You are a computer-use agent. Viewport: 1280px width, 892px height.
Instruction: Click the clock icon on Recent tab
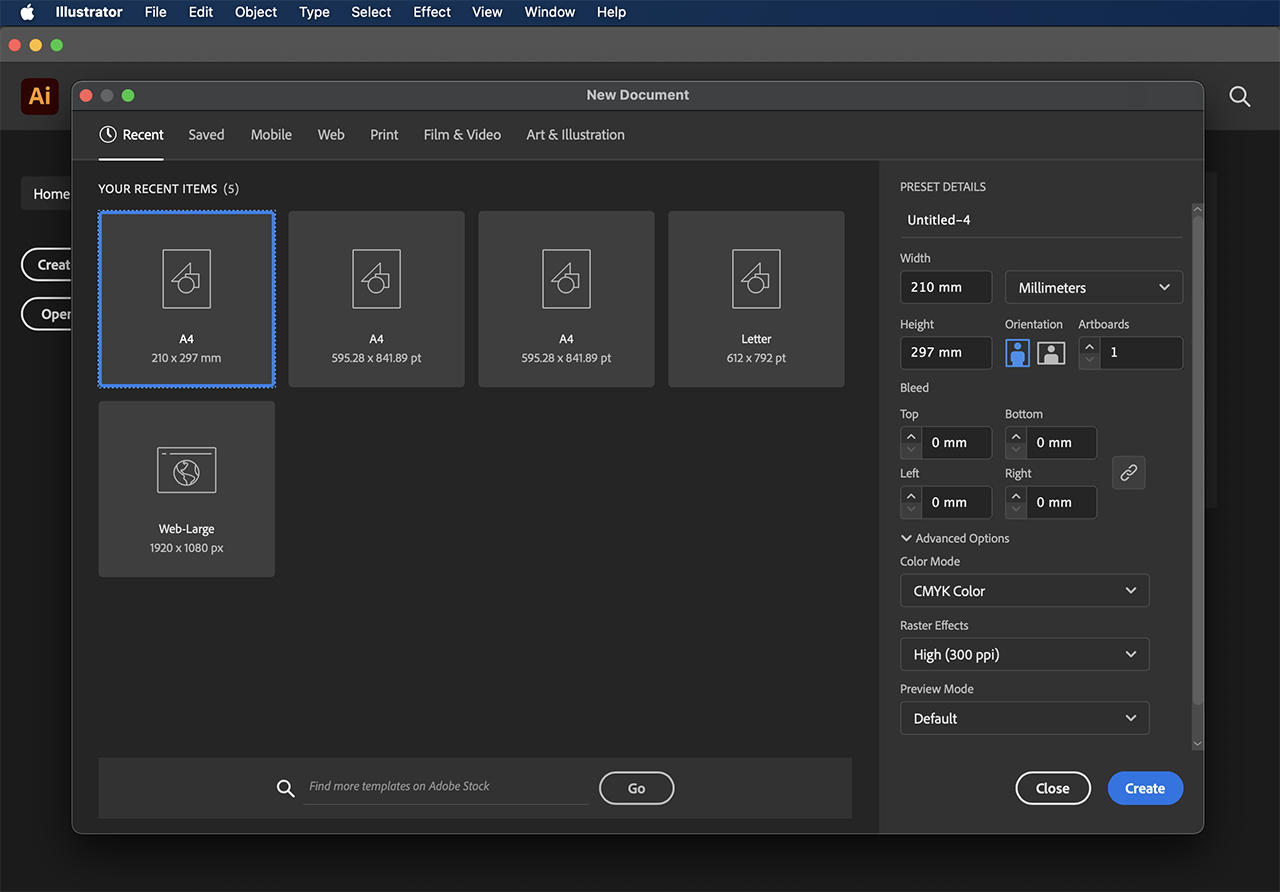(x=108, y=134)
